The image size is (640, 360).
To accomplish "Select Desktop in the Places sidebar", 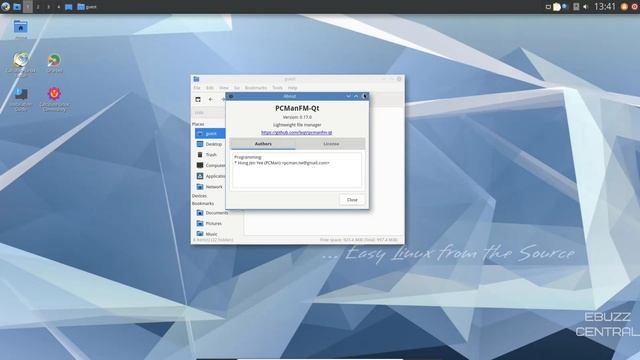I will click(210, 144).
